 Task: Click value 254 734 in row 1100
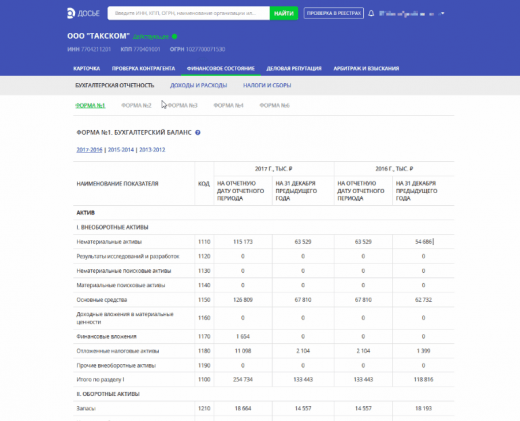tap(243, 379)
